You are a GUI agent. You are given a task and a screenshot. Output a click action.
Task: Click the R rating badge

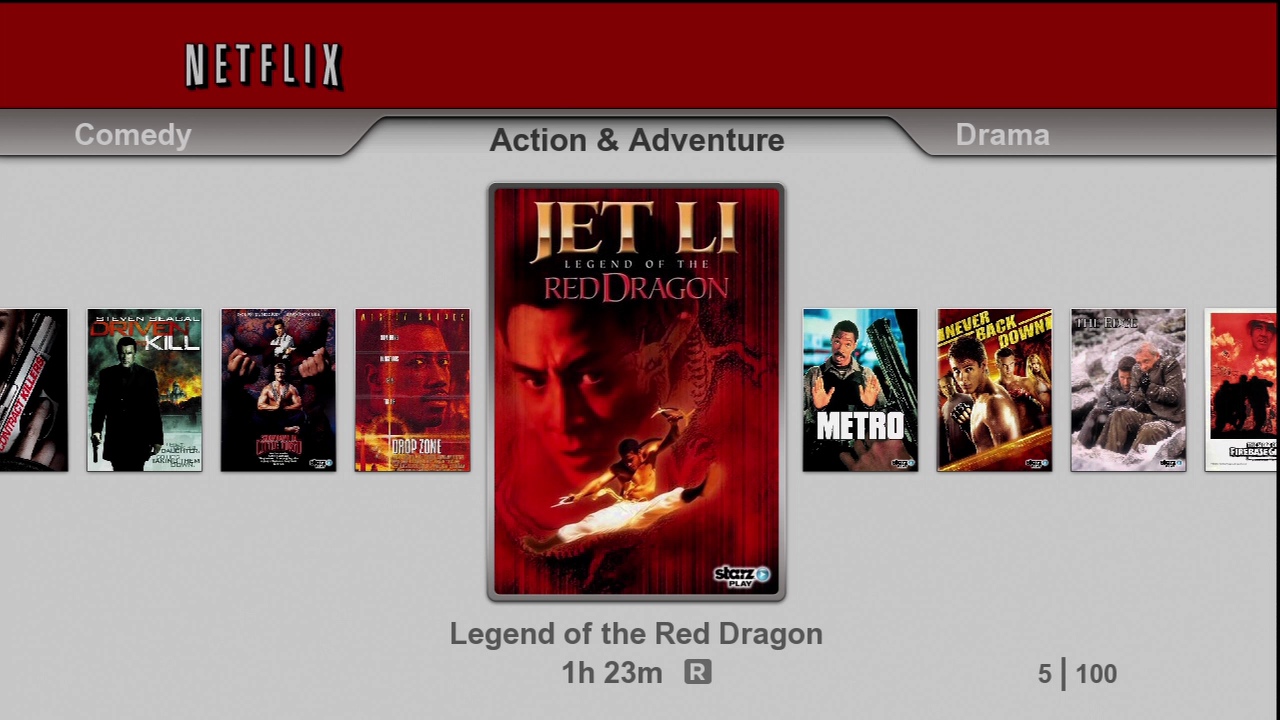point(698,672)
